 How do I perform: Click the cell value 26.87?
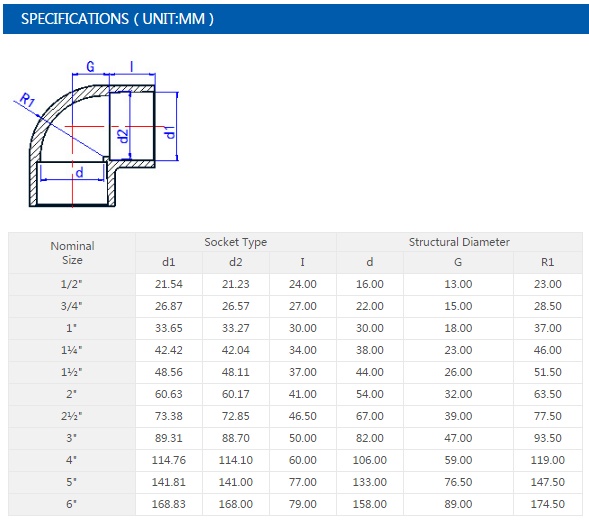(x=169, y=306)
